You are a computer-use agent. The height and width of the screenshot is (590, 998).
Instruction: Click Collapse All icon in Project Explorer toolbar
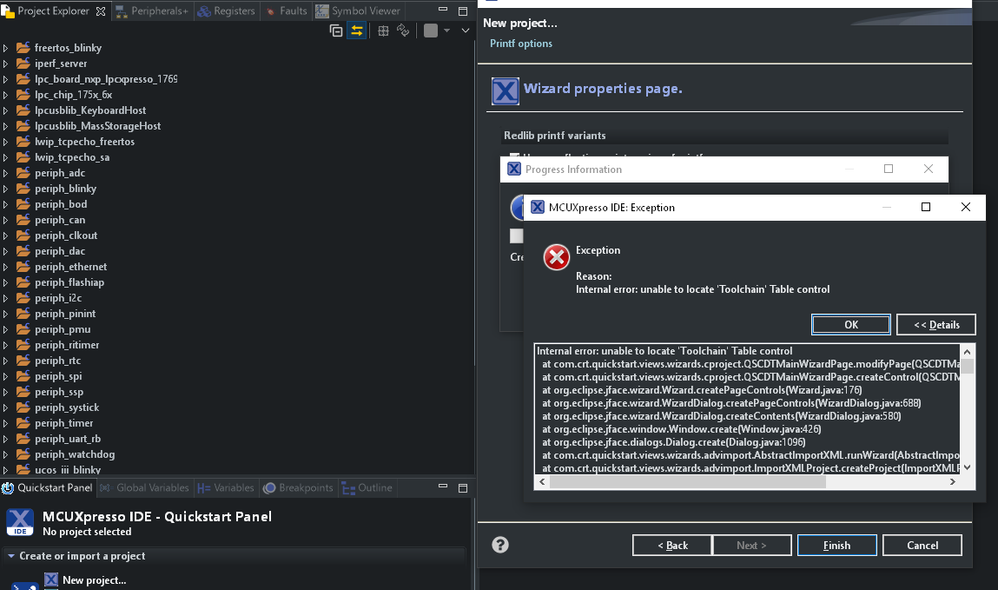tap(336, 31)
